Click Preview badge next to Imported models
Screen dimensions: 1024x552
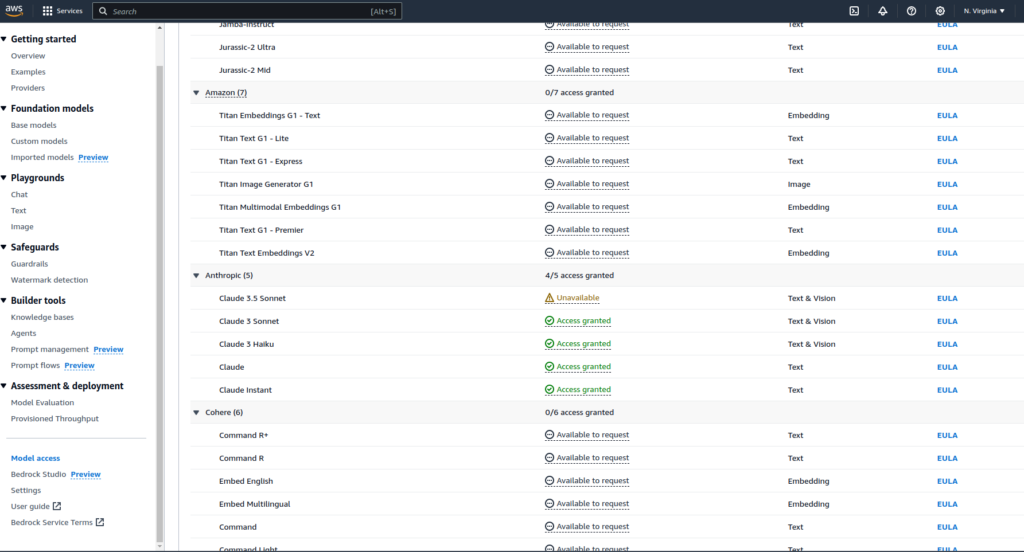click(93, 157)
